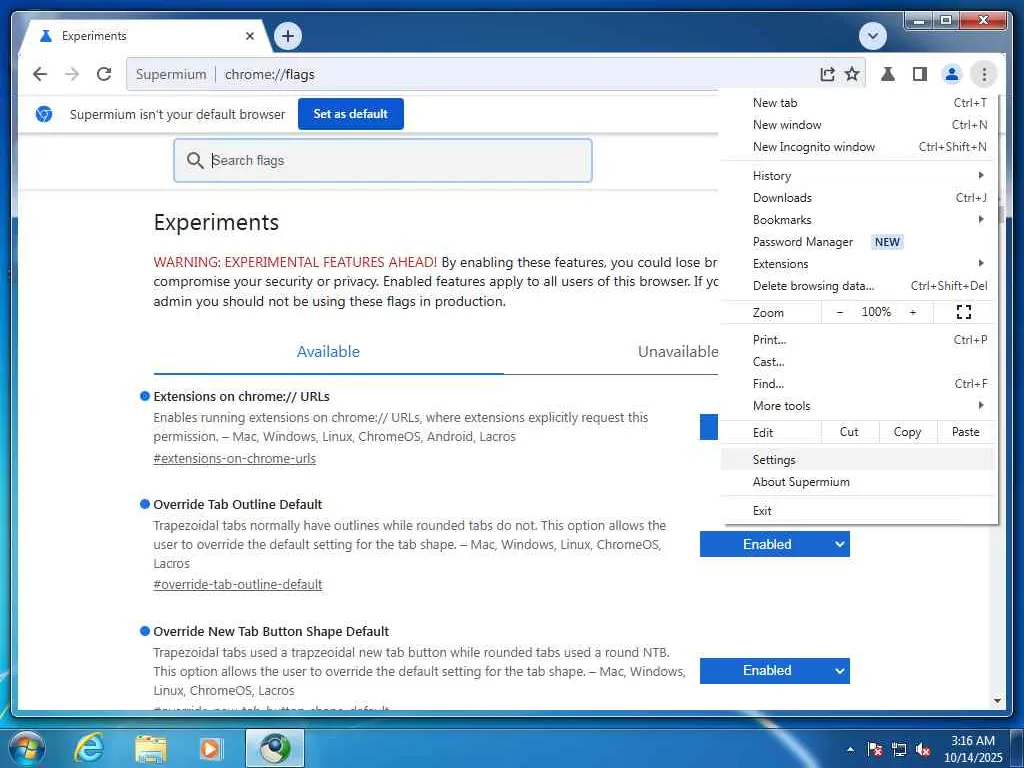Close the three-dot browser menu
The height and width of the screenshot is (768, 1024).
pyautogui.click(x=984, y=74)
